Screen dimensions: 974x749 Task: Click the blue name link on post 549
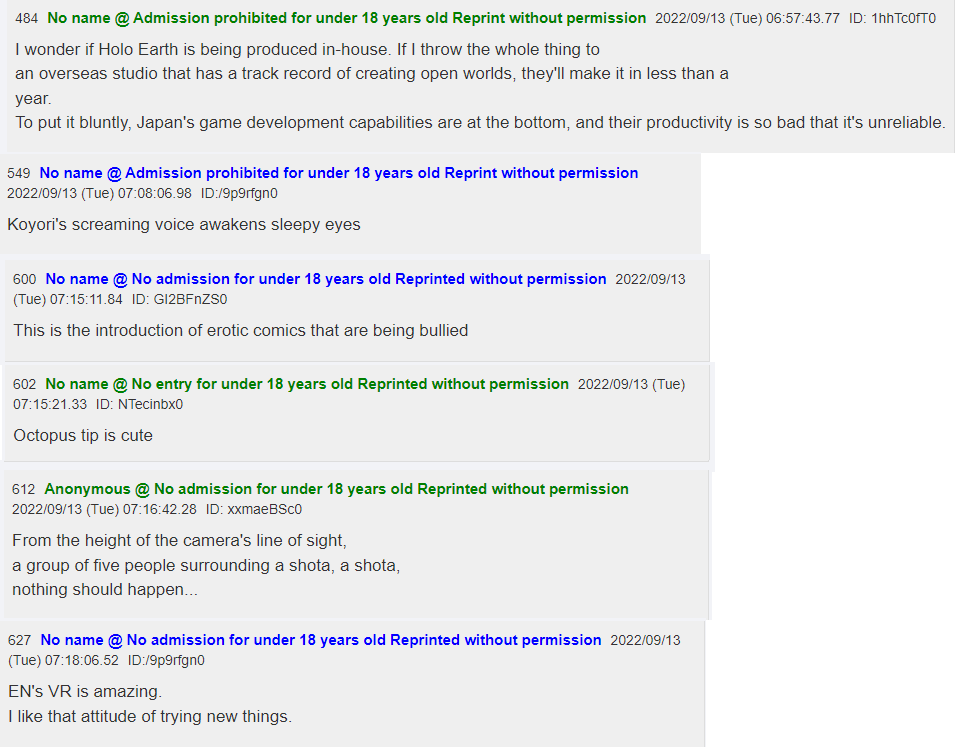tap(339, 173)
